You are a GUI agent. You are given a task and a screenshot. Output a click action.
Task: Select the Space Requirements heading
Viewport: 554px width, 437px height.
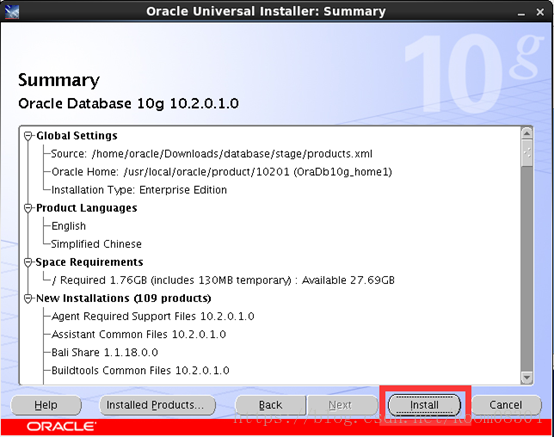(x=89, y=262)
